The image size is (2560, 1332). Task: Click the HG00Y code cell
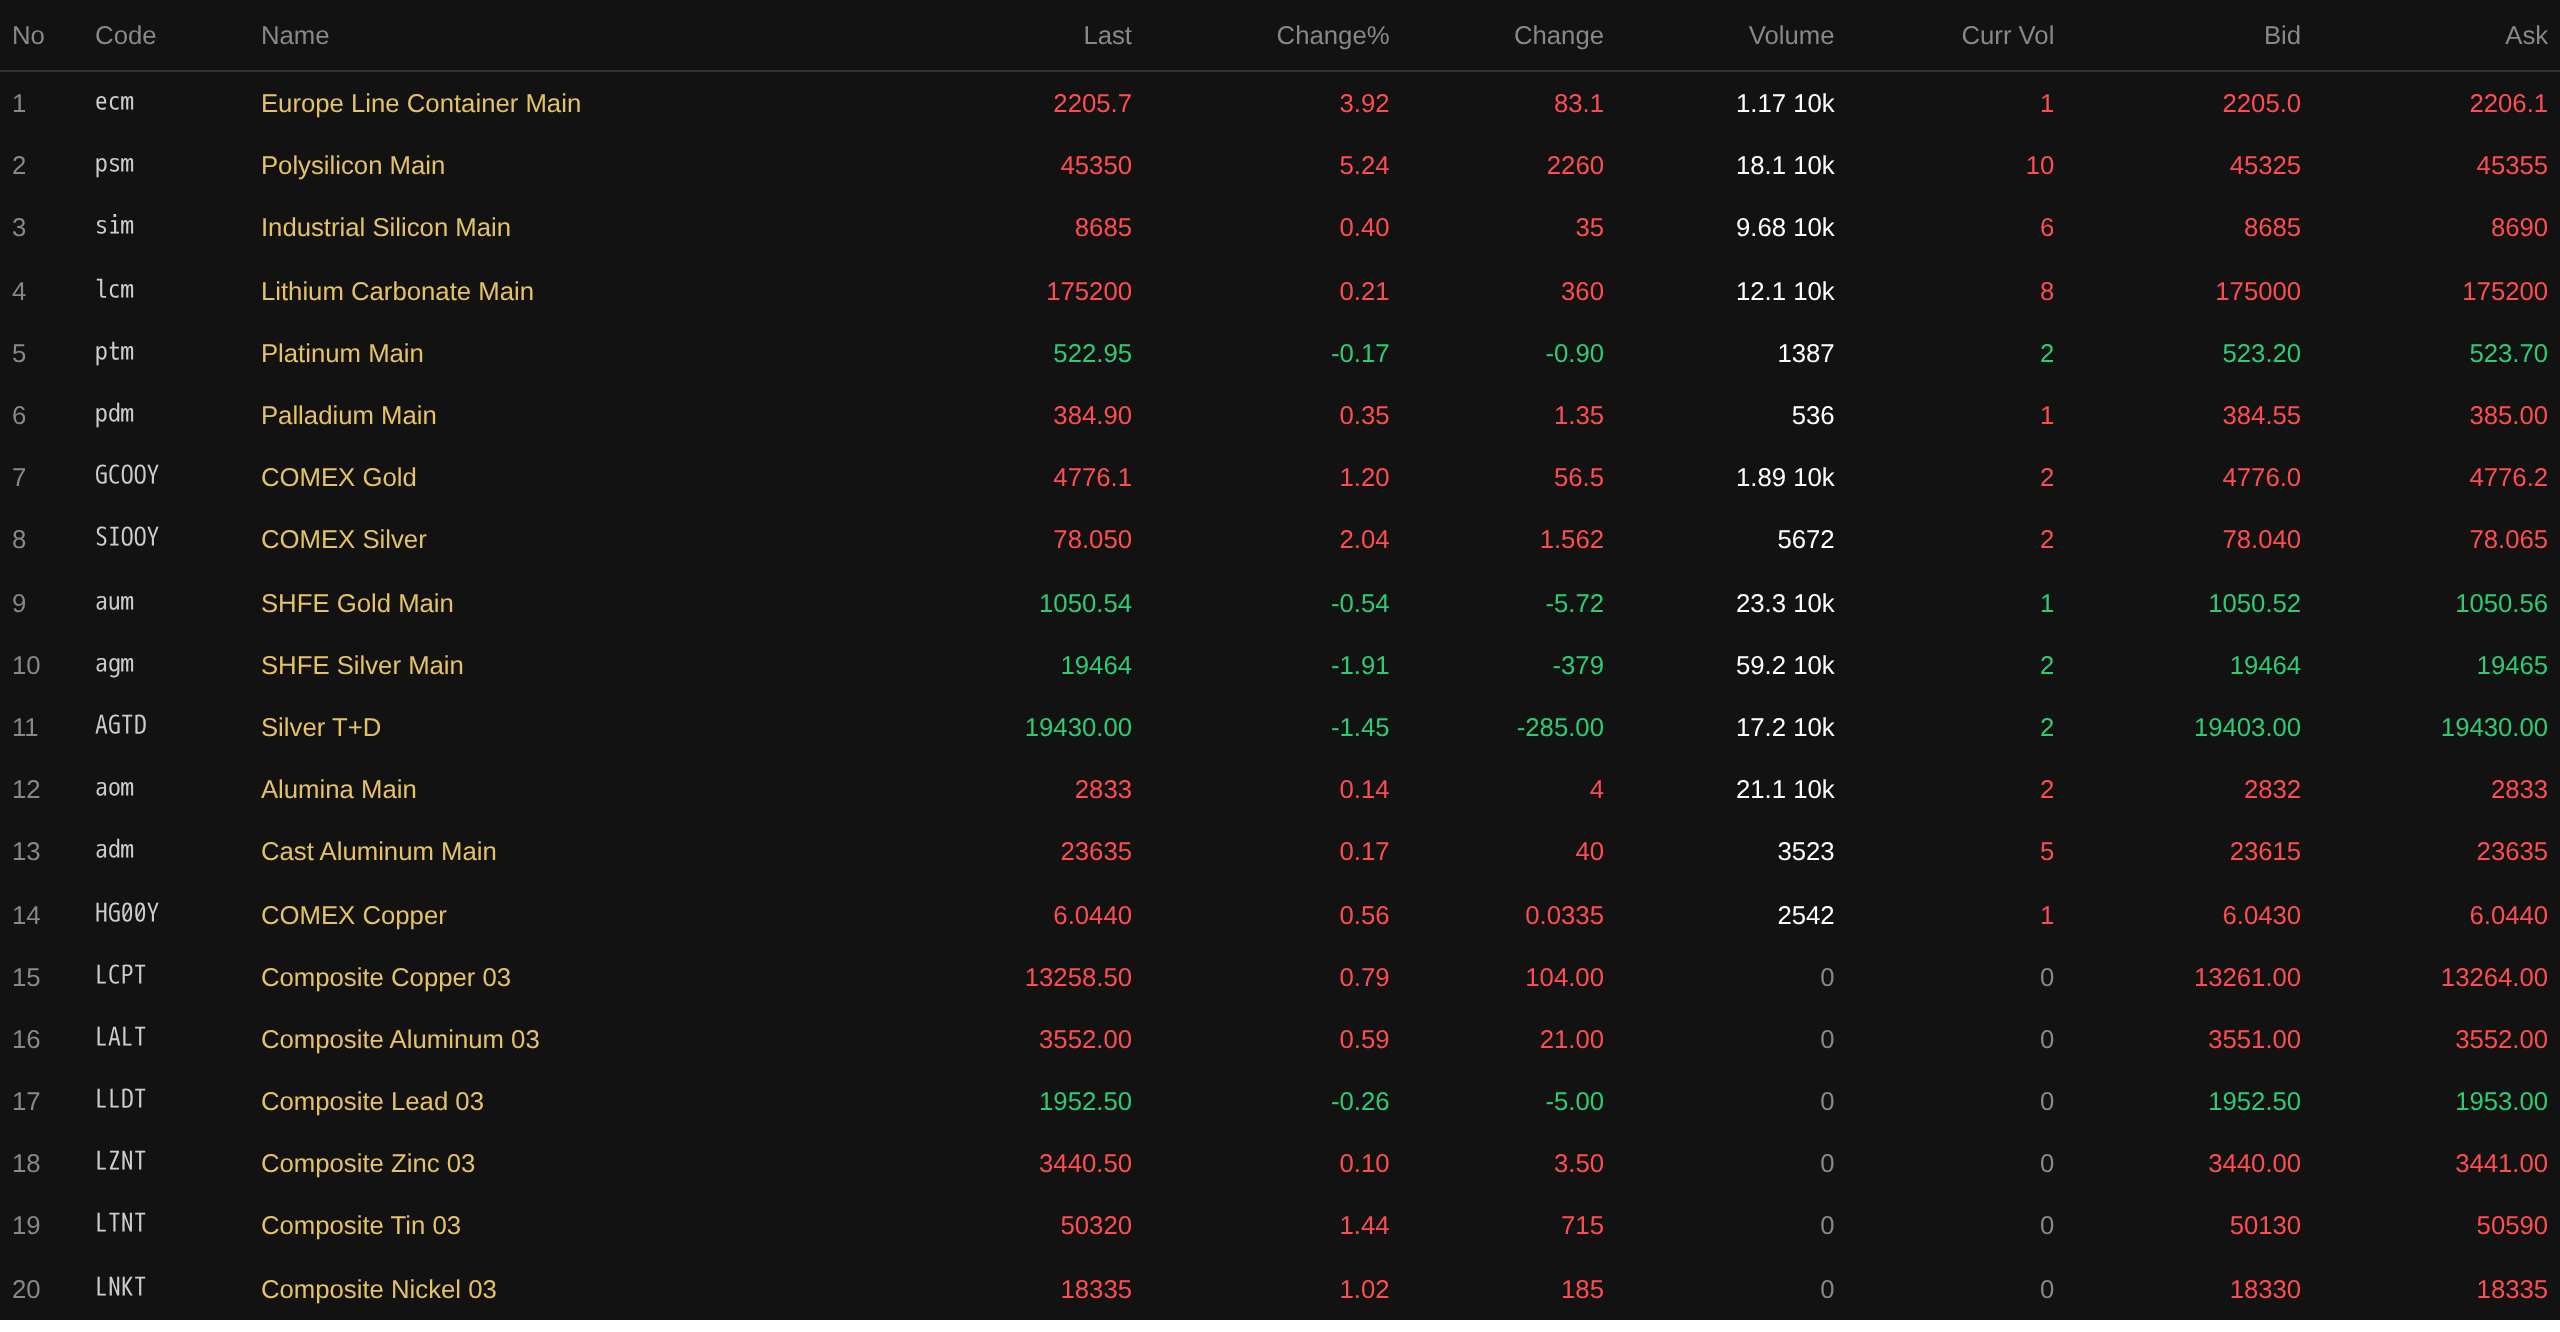tap(126, 914)
